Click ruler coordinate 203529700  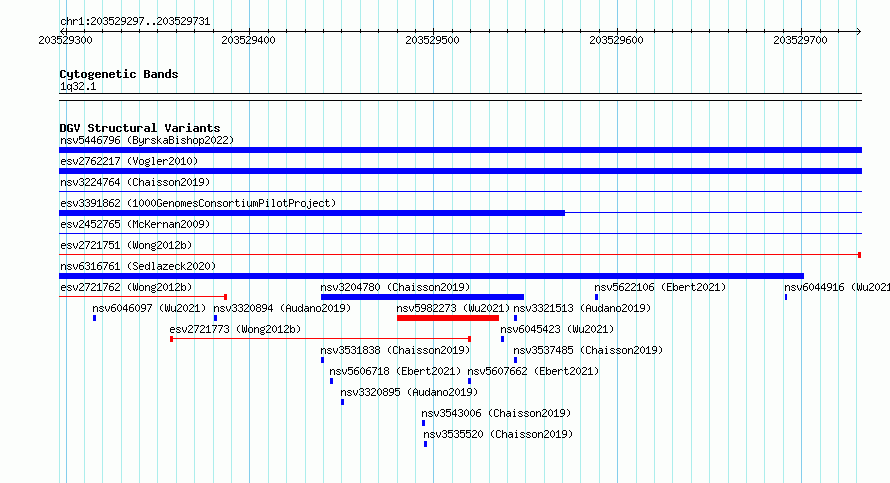[x=800, y=40]
